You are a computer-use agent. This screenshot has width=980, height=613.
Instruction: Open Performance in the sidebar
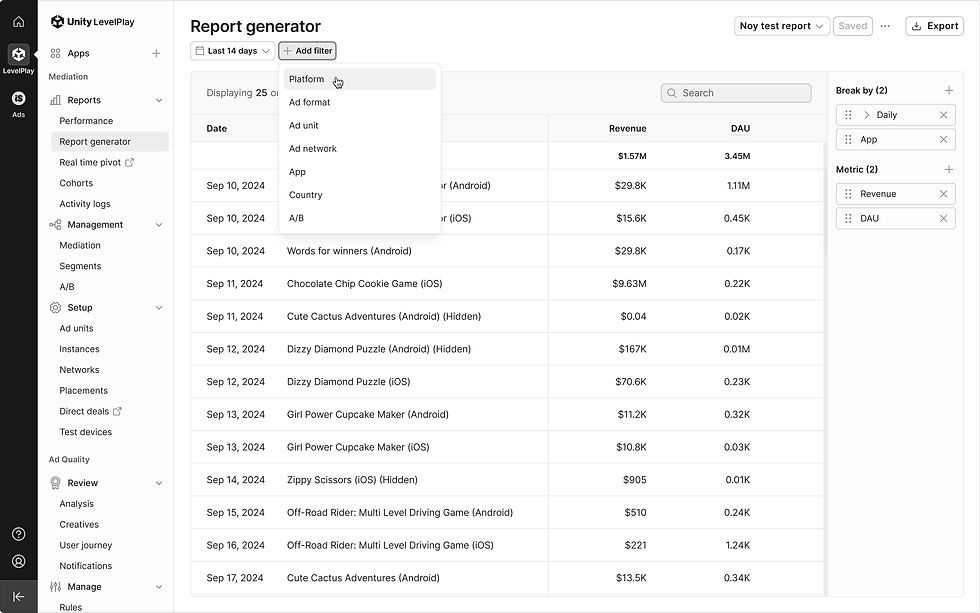[86, 121]
